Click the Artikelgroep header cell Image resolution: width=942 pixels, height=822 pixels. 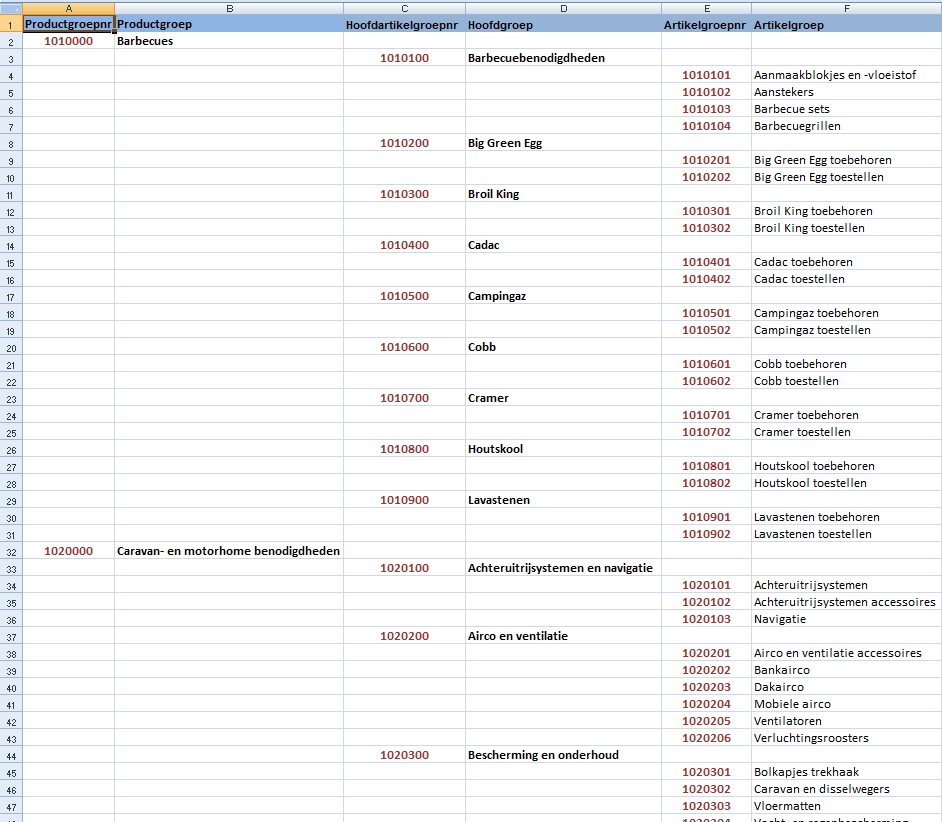click(846, 24)
